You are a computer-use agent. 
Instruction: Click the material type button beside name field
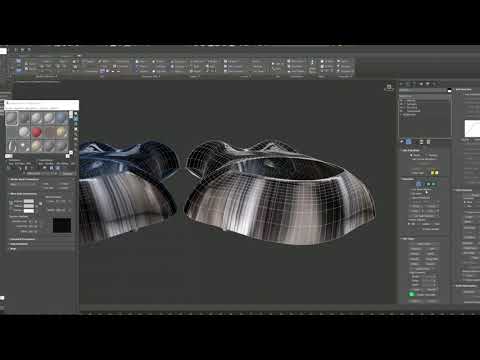67,174
